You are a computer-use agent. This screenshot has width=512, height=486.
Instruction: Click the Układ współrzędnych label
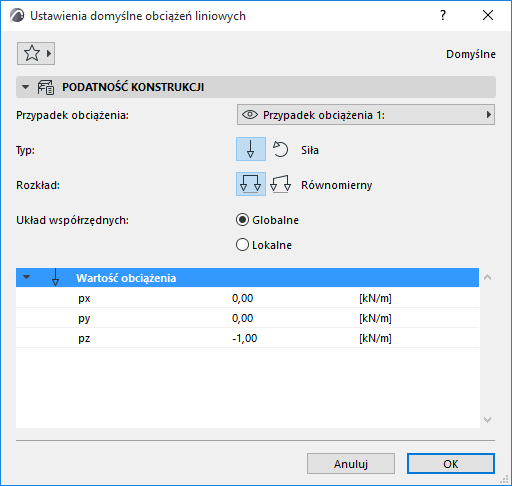(x=72, y=220)
